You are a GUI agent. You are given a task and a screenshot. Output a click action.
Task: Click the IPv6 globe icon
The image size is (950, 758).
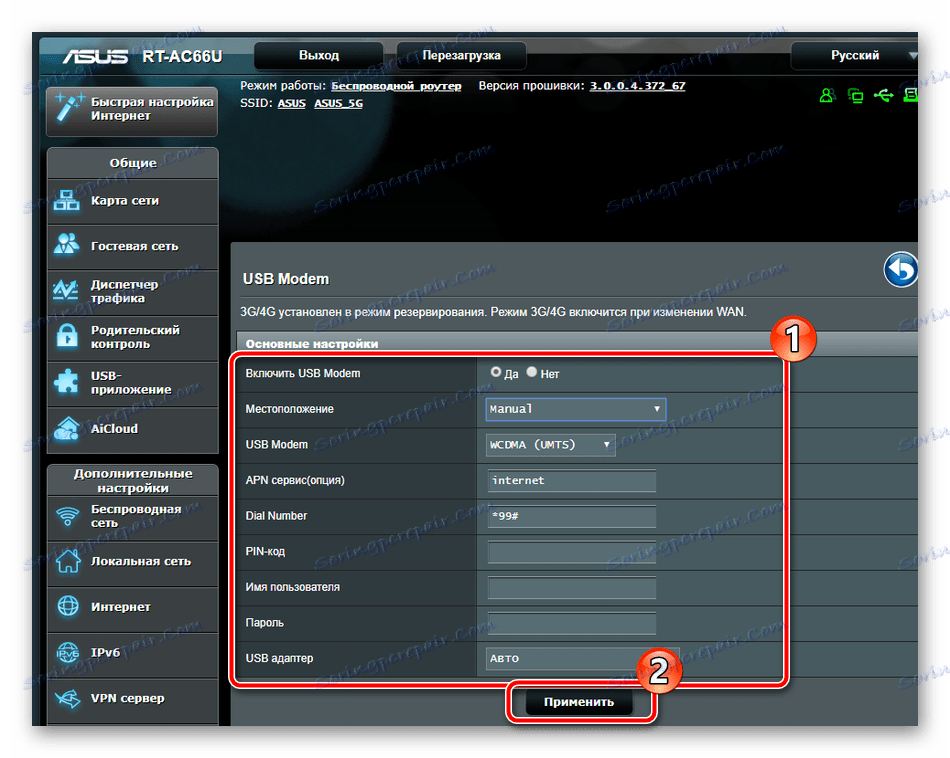click(68, 653)
